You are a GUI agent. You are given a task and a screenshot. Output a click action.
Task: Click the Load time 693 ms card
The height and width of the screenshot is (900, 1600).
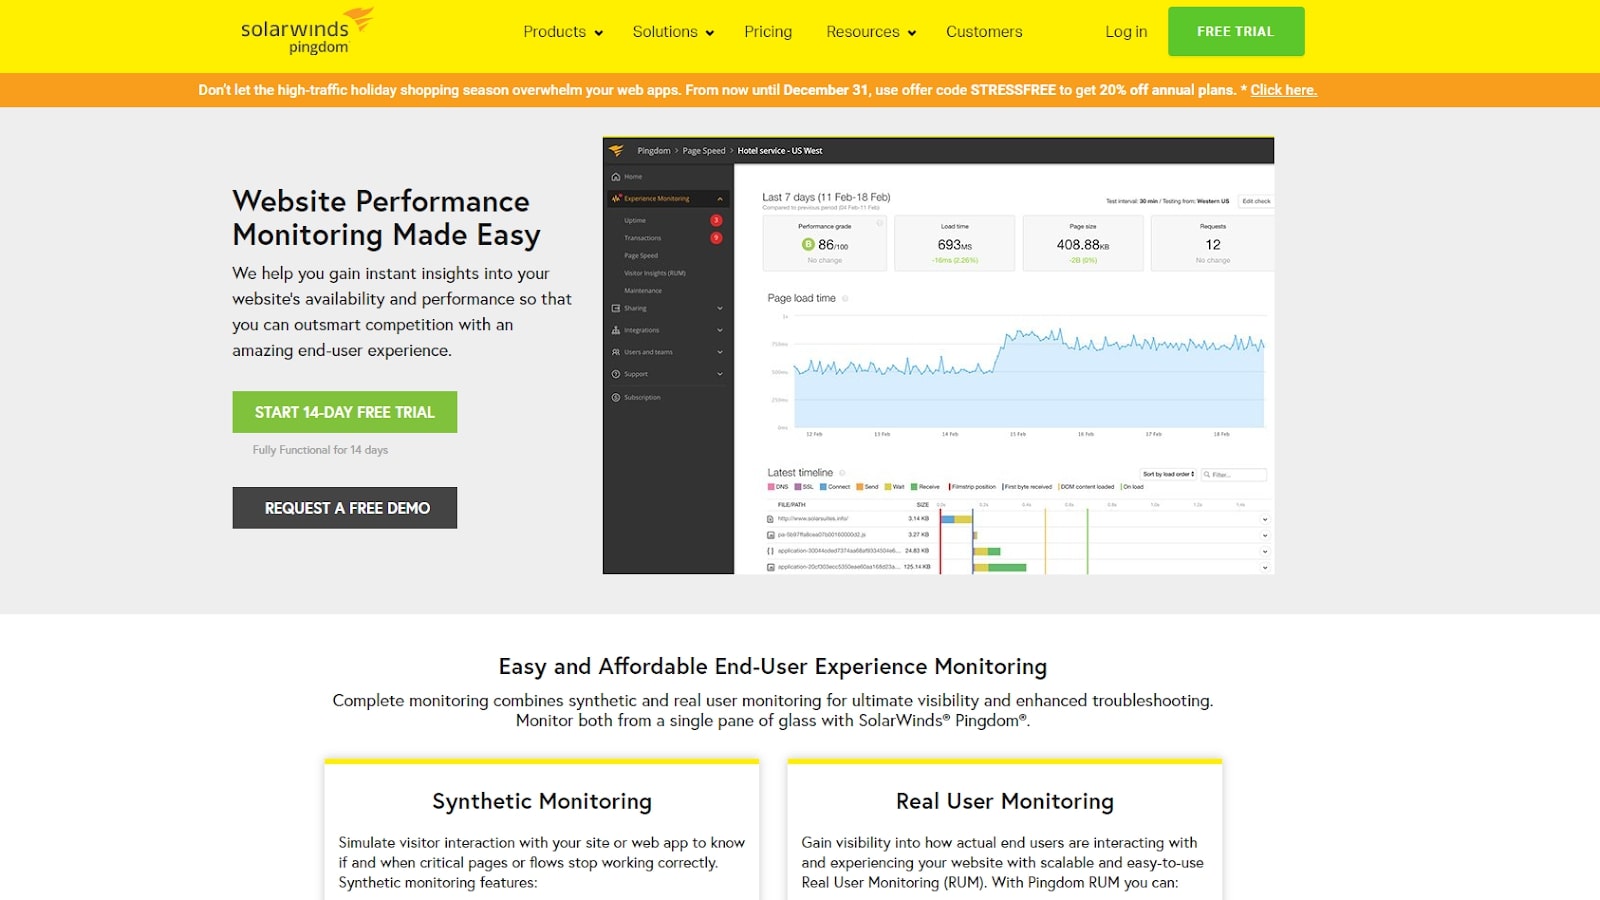click(x=955, y=243)
